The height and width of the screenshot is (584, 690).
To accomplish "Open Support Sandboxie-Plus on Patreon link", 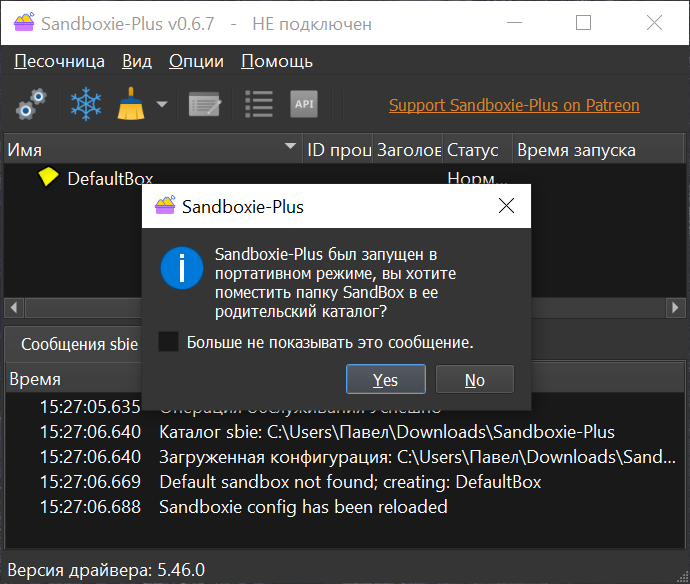I will (x=514, y=105).
